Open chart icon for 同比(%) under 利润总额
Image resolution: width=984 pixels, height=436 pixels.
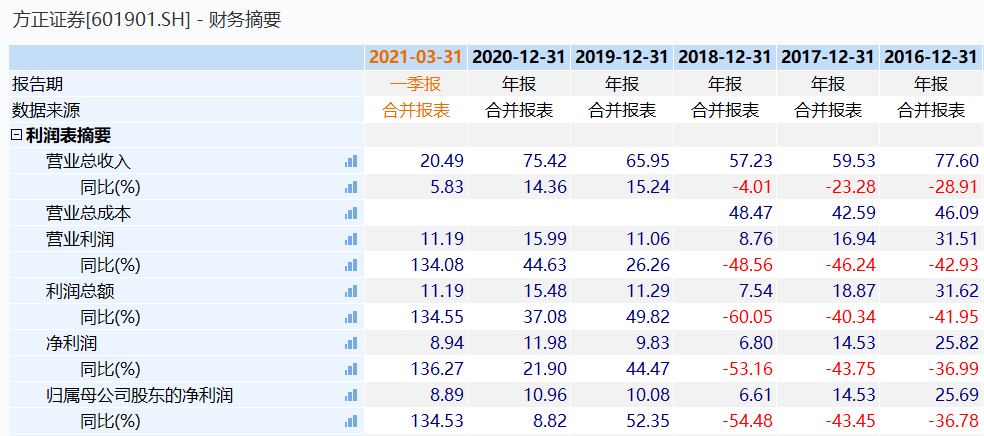(351, 317)
